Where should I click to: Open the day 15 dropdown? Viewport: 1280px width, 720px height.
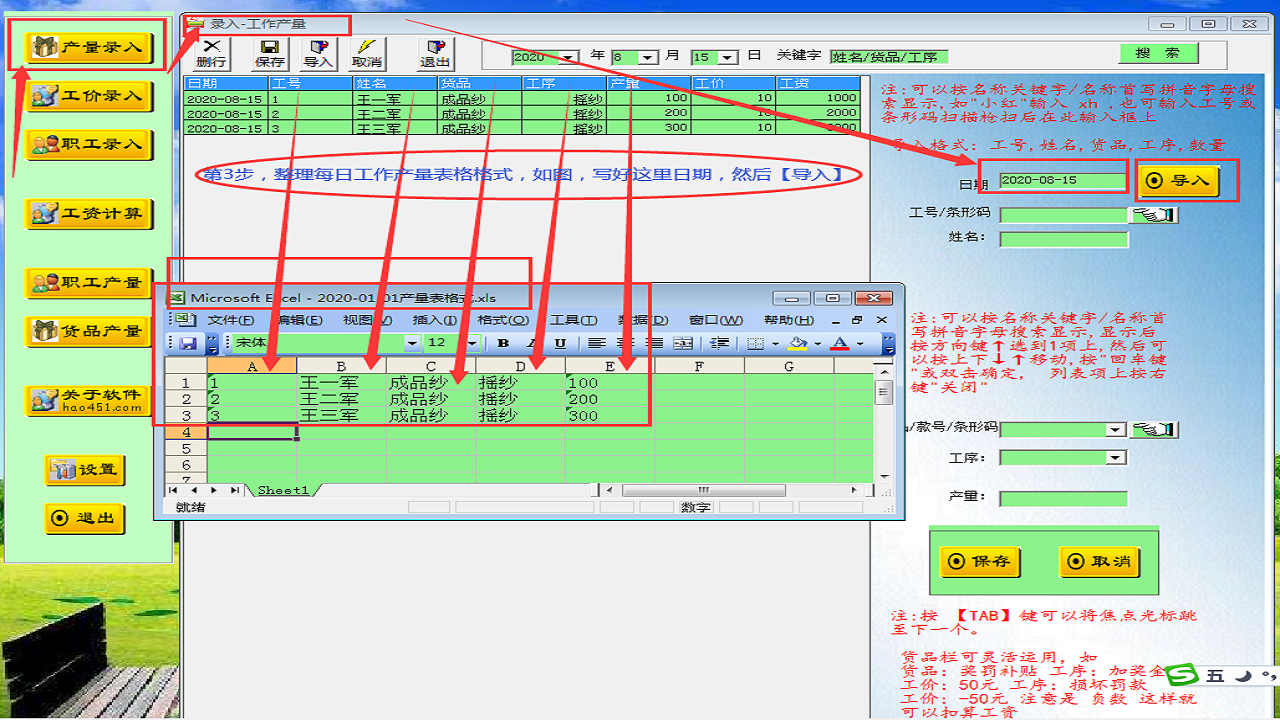(x=727, y=58)
